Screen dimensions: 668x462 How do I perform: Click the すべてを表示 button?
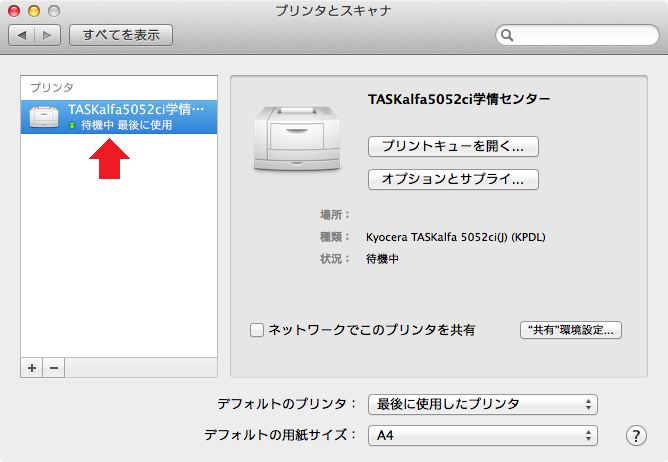tap(121, 35)
